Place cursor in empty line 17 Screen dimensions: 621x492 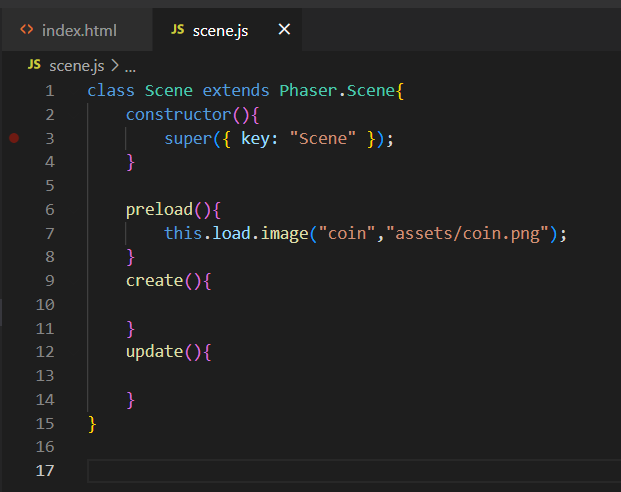[x=354, y=471]
